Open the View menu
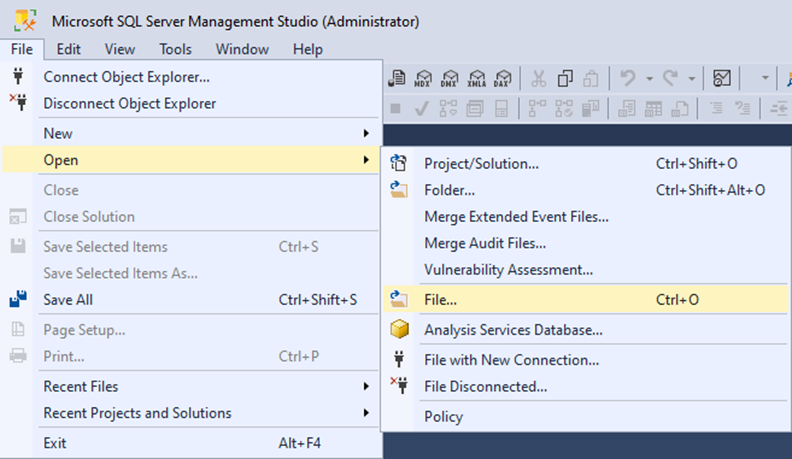The height and width of the screenshot is (459, 792). (x=120, y=49)
